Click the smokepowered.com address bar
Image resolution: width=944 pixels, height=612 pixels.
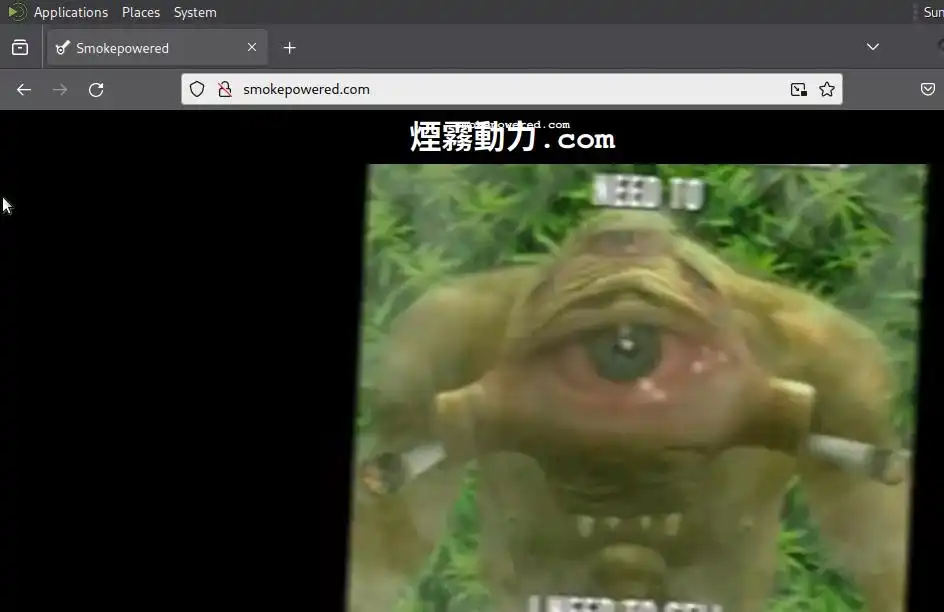512,89
